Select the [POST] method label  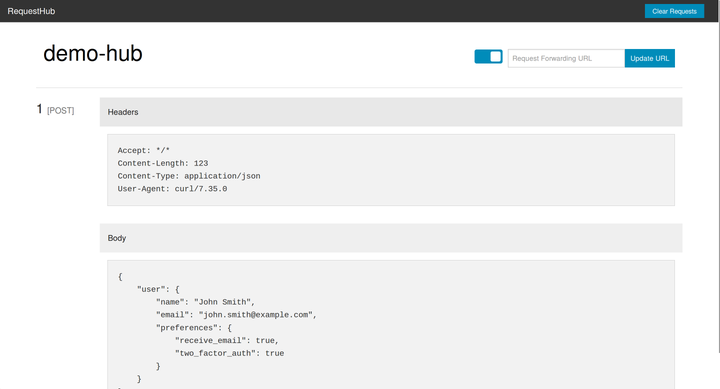pyautogui.click(x=61, y=111)
